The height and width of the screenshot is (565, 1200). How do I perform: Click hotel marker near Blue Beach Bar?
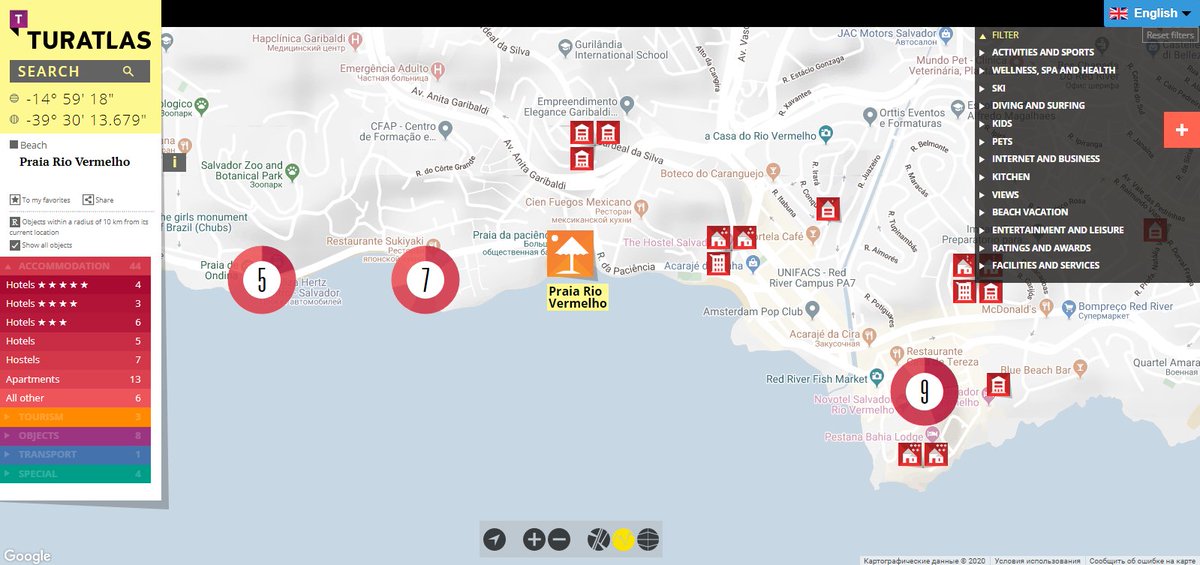pos(998,384)
